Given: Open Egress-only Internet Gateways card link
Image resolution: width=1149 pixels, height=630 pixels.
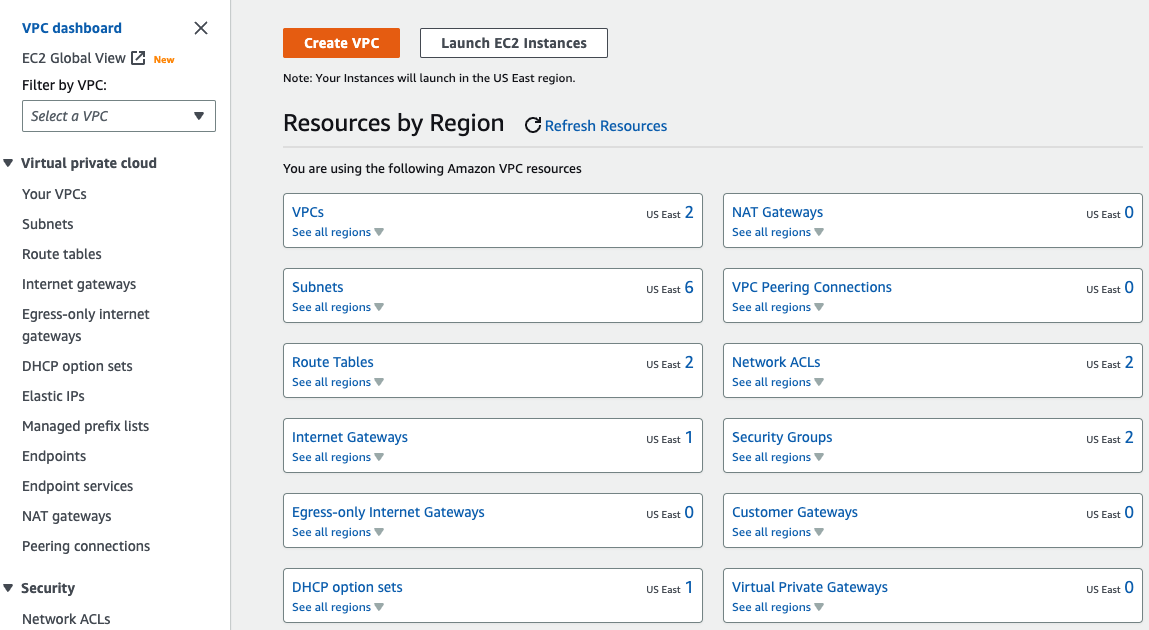Looking at the screenshot, I should 388,512.
